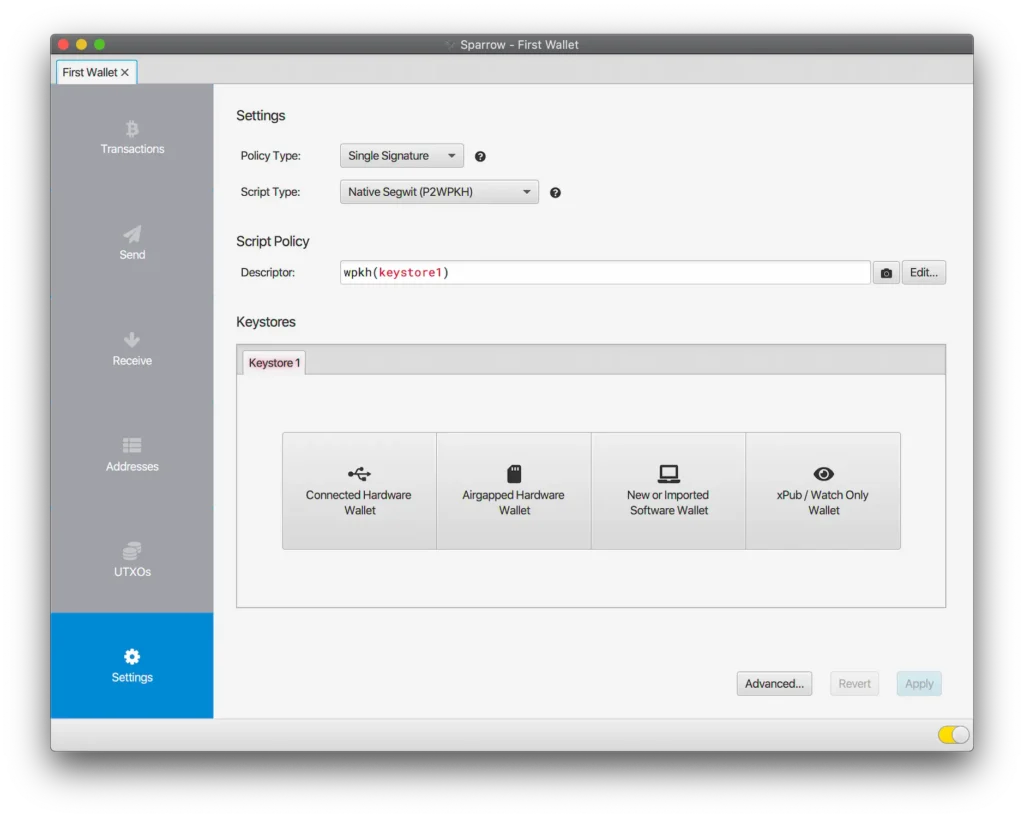This screenshot has width=1024, height=818.
Task: Open the Transactions bitcoin icon
Action: [132, 129]
